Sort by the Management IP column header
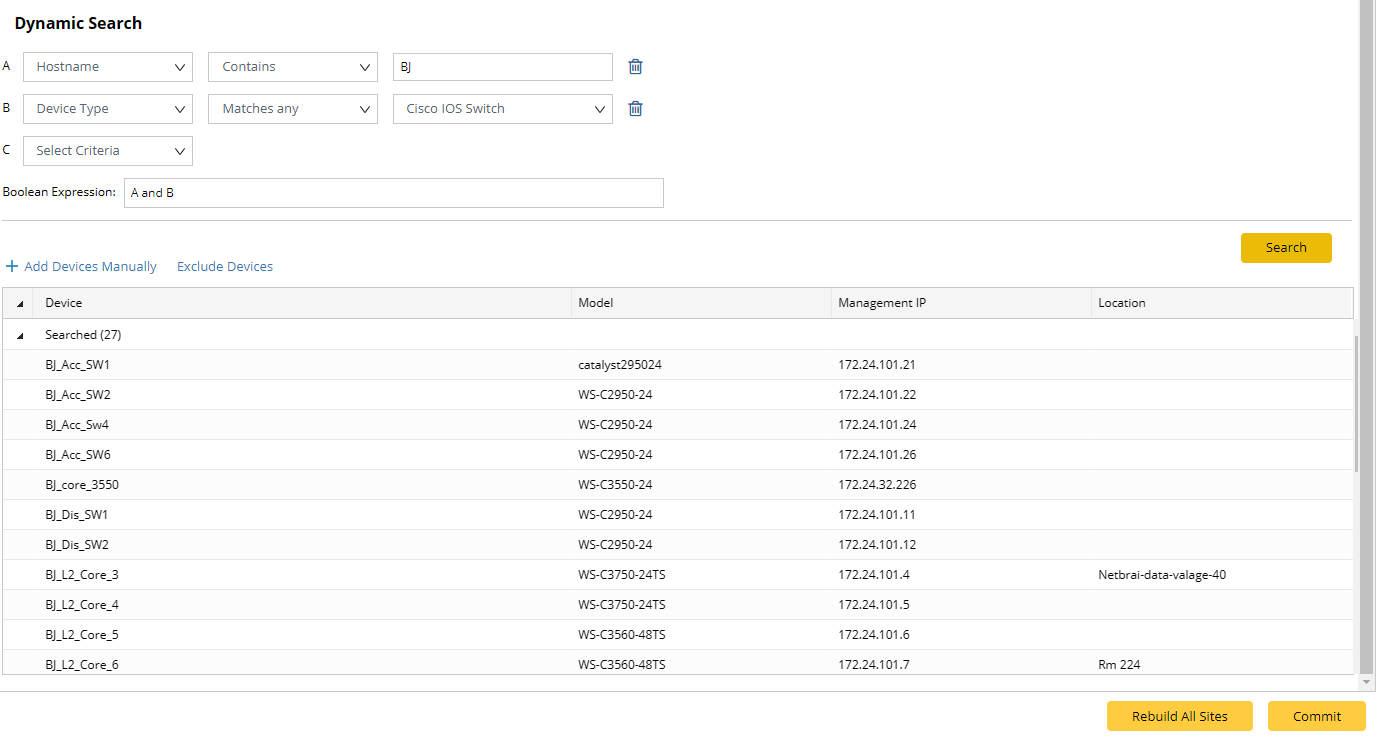Image resolution: width=1380 pixels, height=746 pixels. [882, 303]
